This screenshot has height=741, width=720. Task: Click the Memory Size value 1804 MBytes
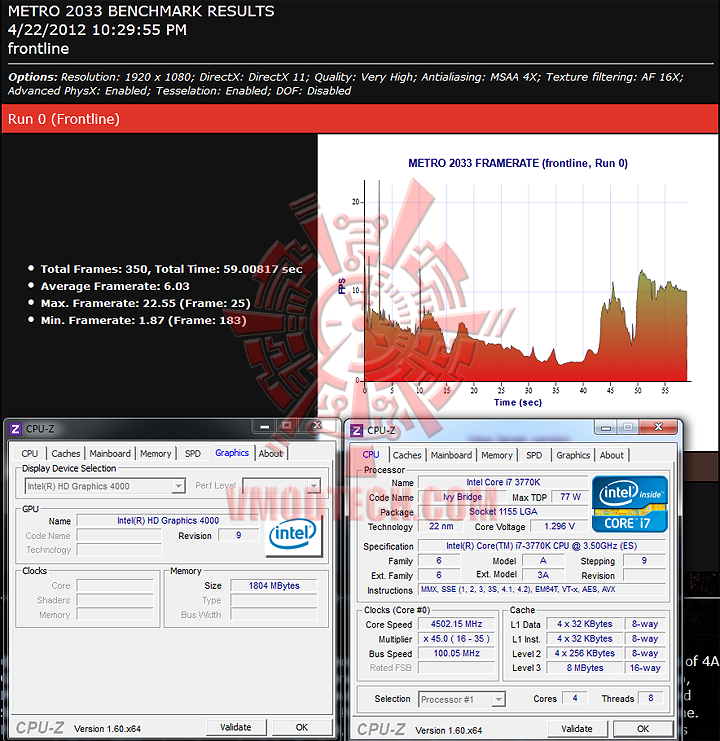click(x=274, y=586)
